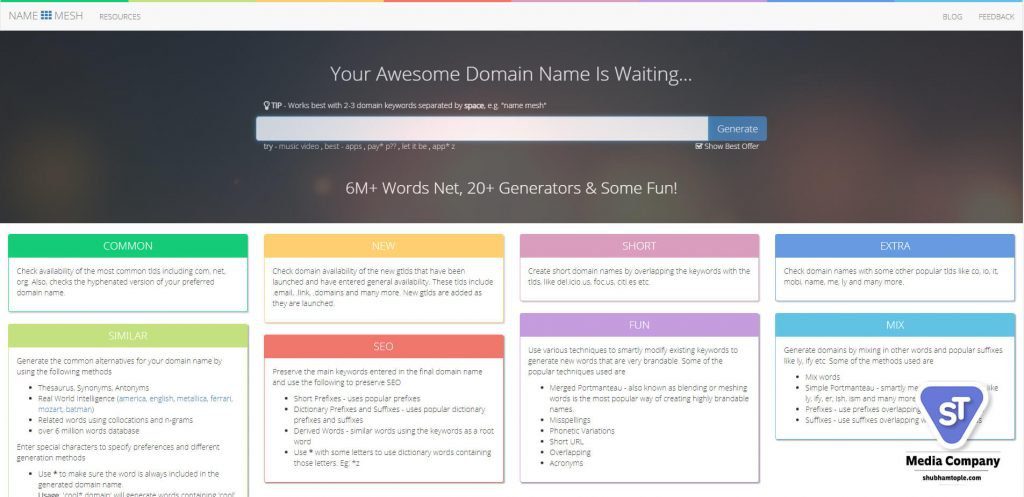The width and height of the screenshot is (1024, 497).
Task: Click the 'ferrari' example link
Action: pyautogui.click(x=221, y=398)
